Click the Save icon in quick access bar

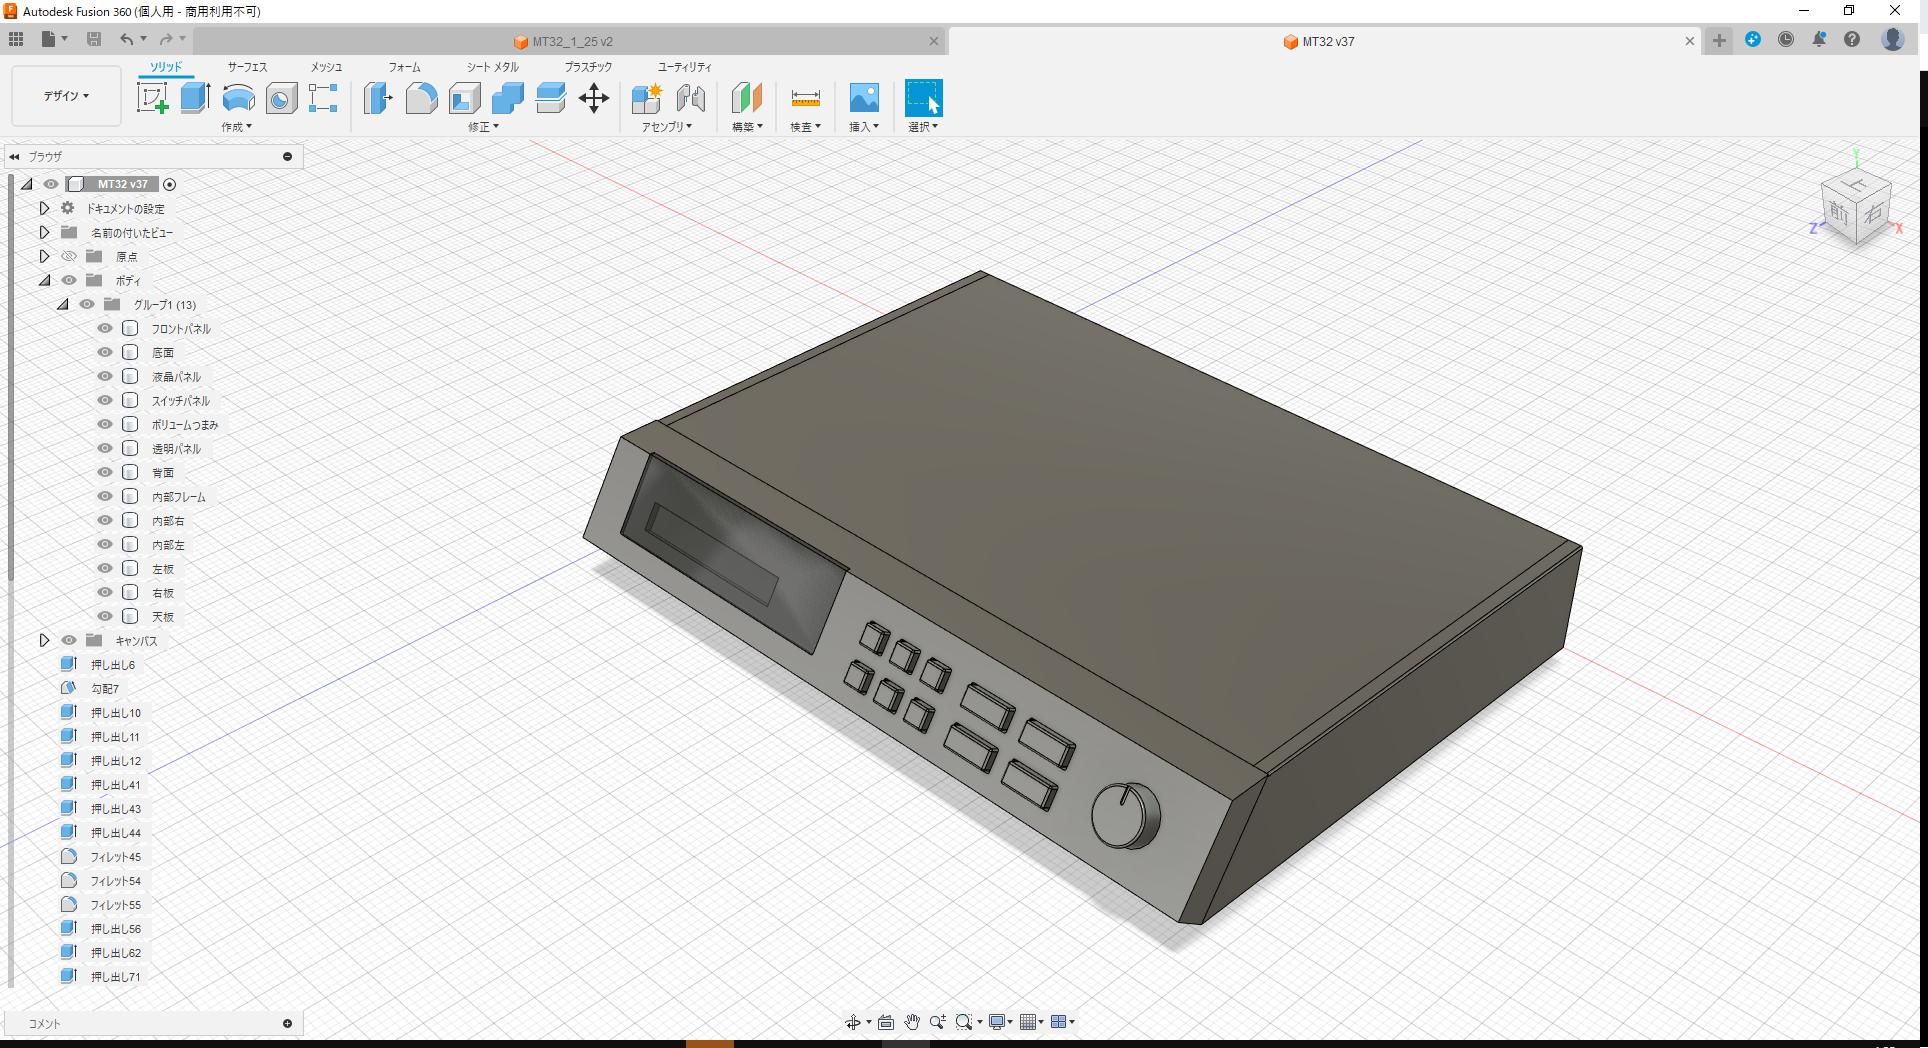pos(94,39)
